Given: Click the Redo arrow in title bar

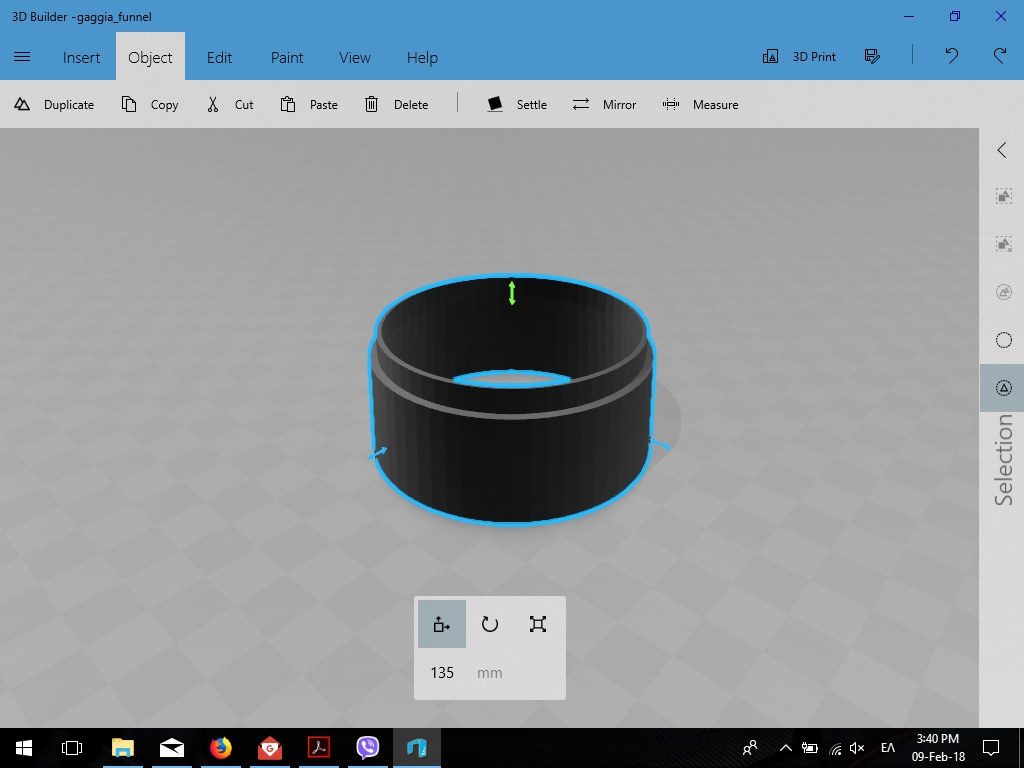Looking at the screenshot, I should point(999,57).
